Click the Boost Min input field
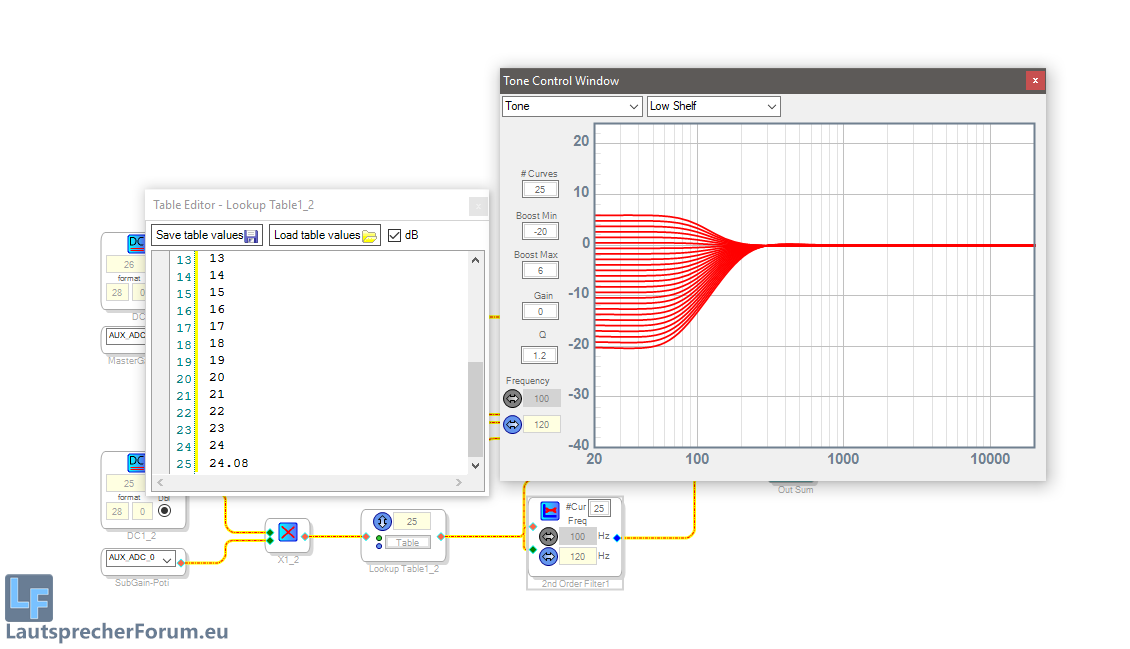Viewport: 1130px width, 649px height. 540,231
